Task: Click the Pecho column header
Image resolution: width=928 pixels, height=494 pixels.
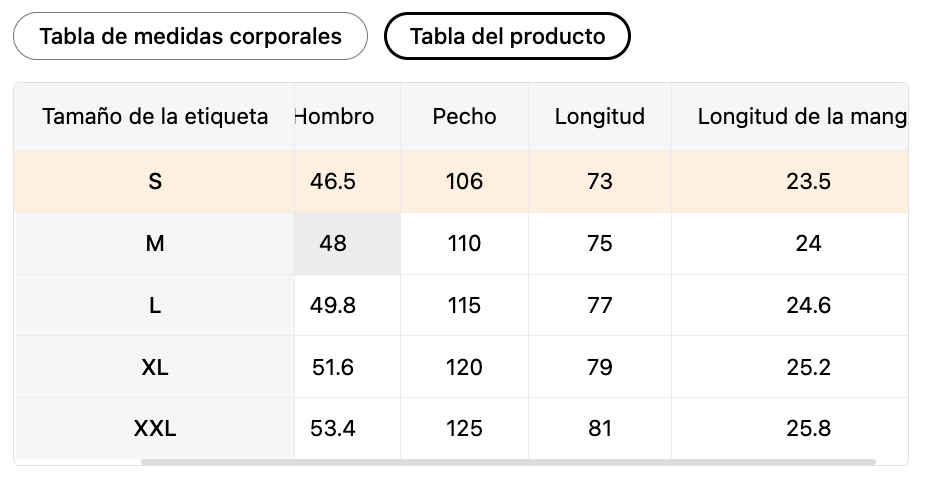Action: [465, 117]
